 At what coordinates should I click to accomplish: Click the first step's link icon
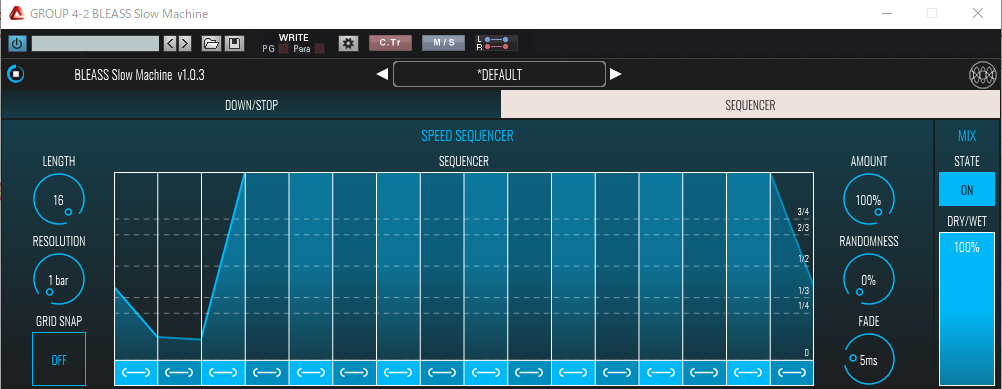point(136,372)
